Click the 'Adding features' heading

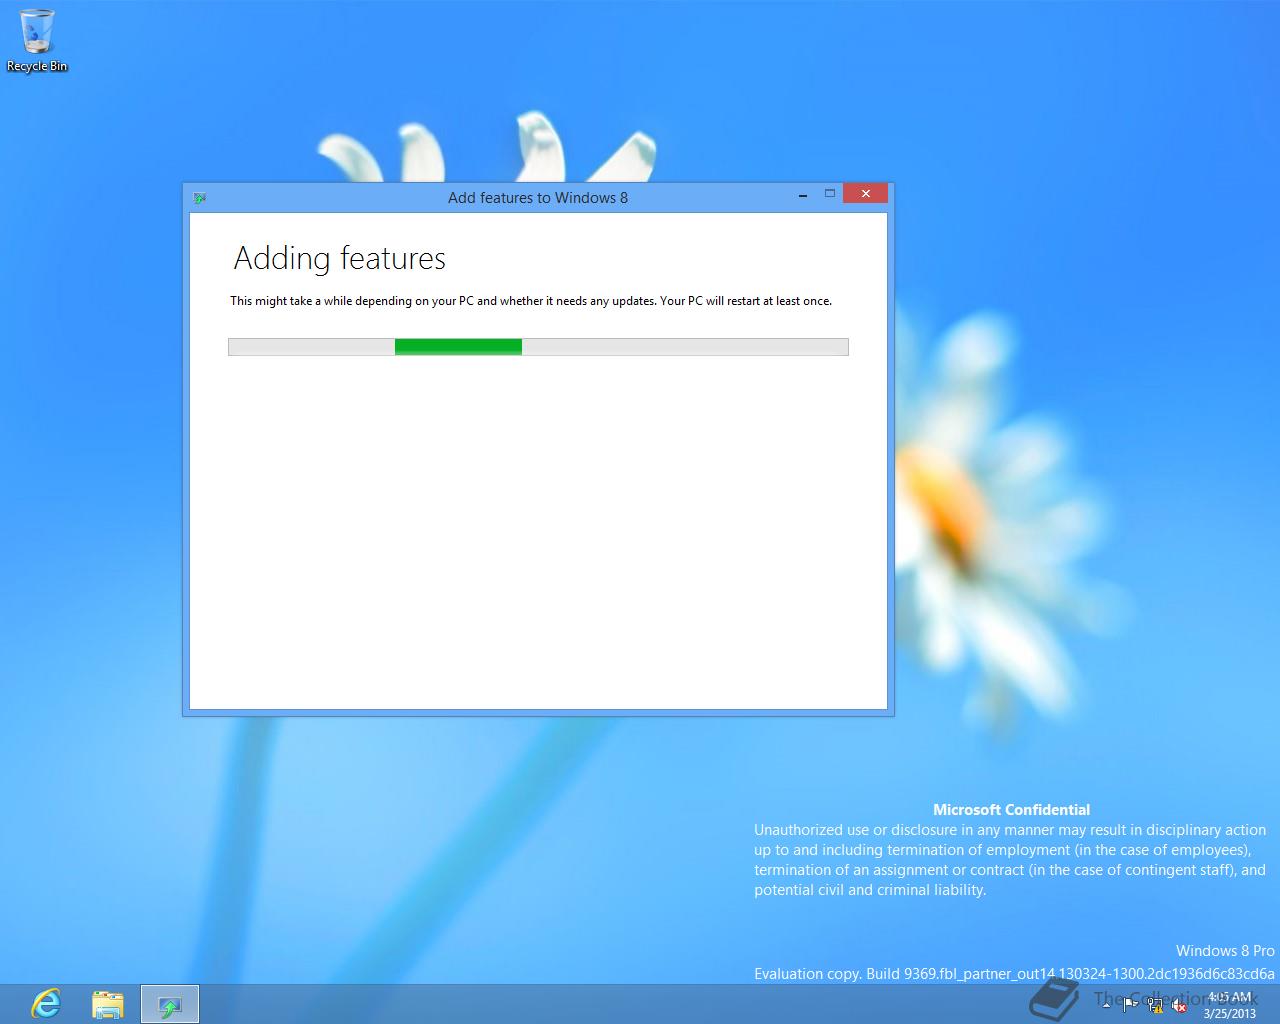339,258
